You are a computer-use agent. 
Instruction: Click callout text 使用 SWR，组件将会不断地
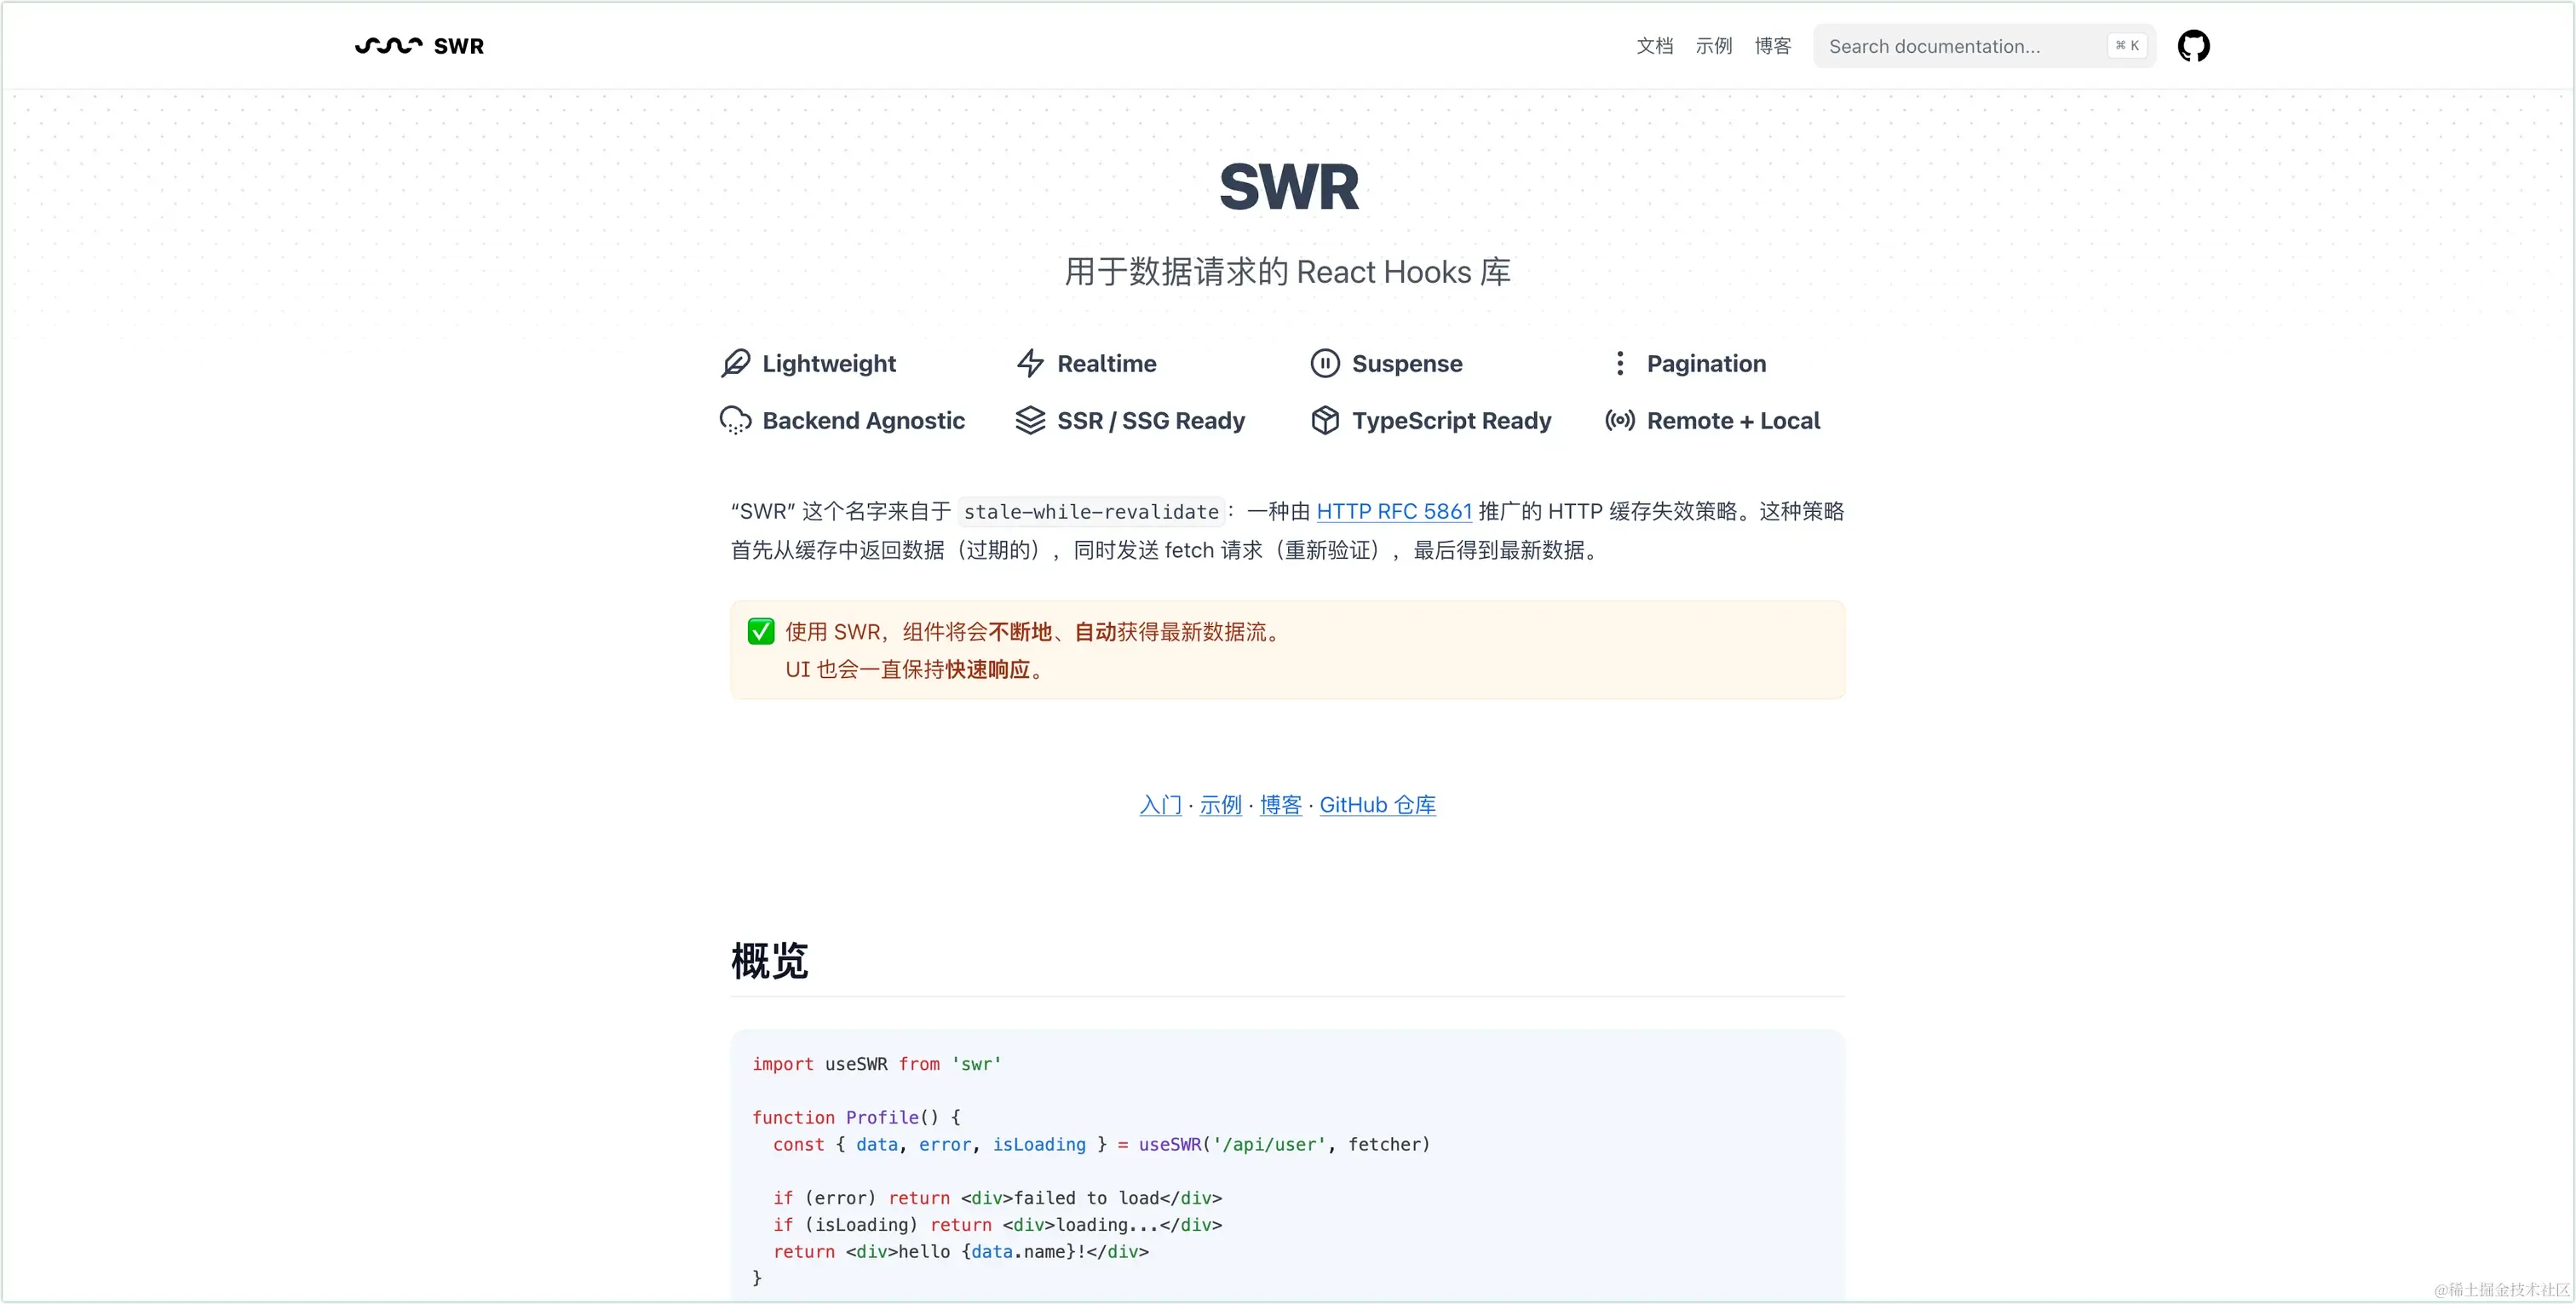pos(918,631)
